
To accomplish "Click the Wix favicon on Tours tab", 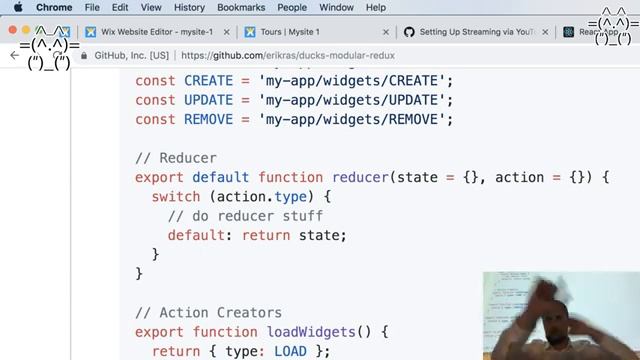I will 250,32.
